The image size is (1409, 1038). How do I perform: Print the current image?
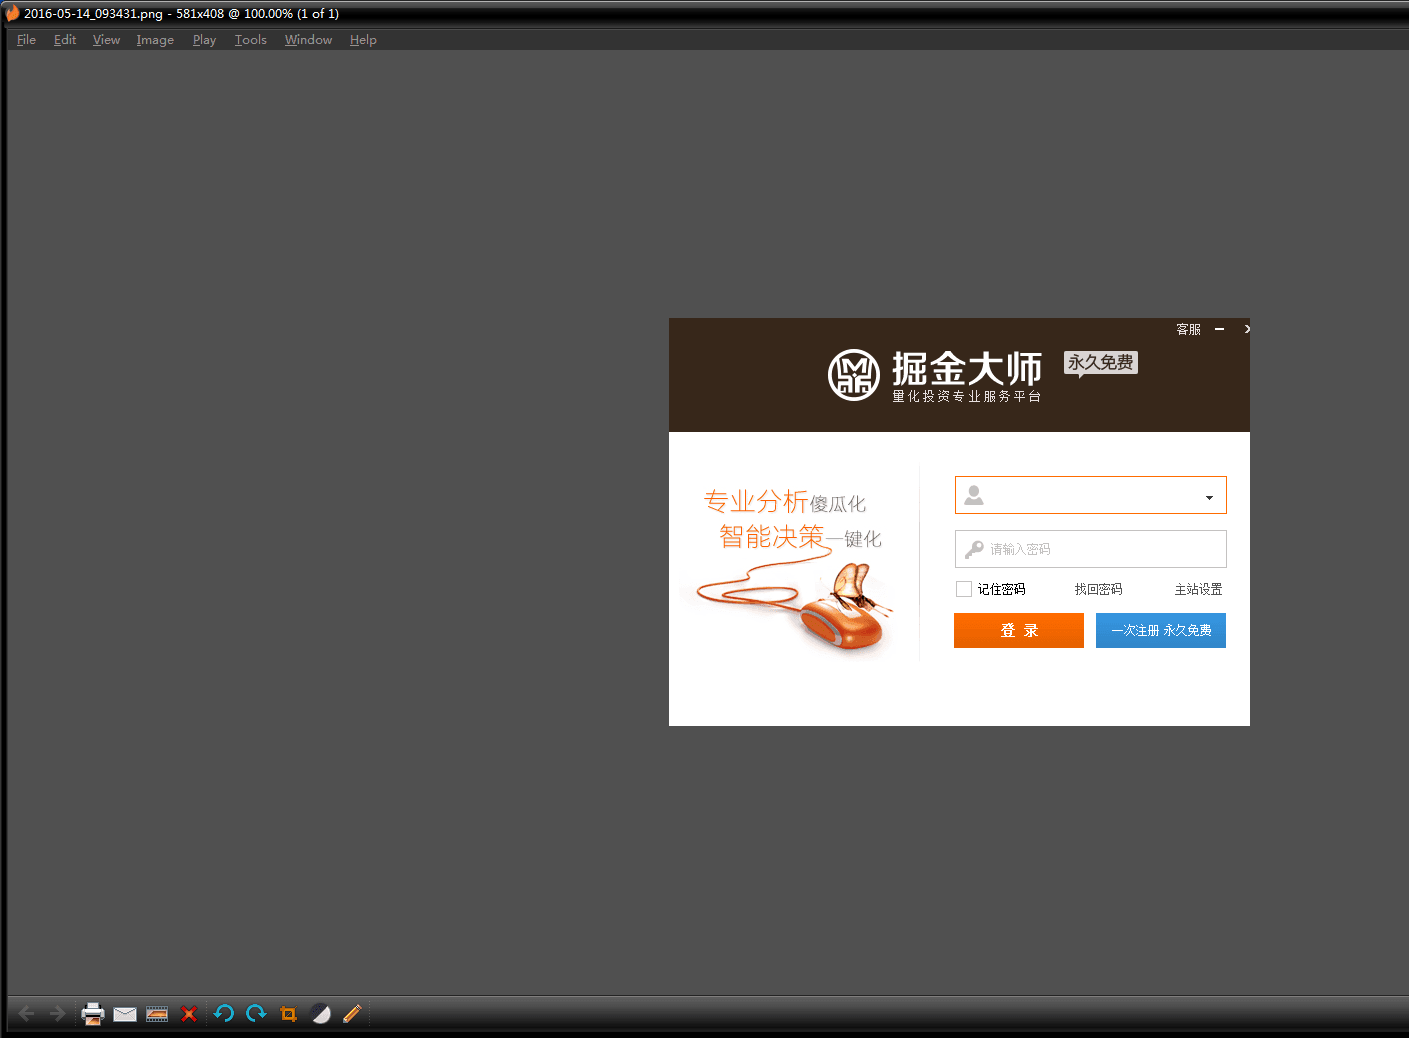pyautogui.click(x=92, y=1013)
